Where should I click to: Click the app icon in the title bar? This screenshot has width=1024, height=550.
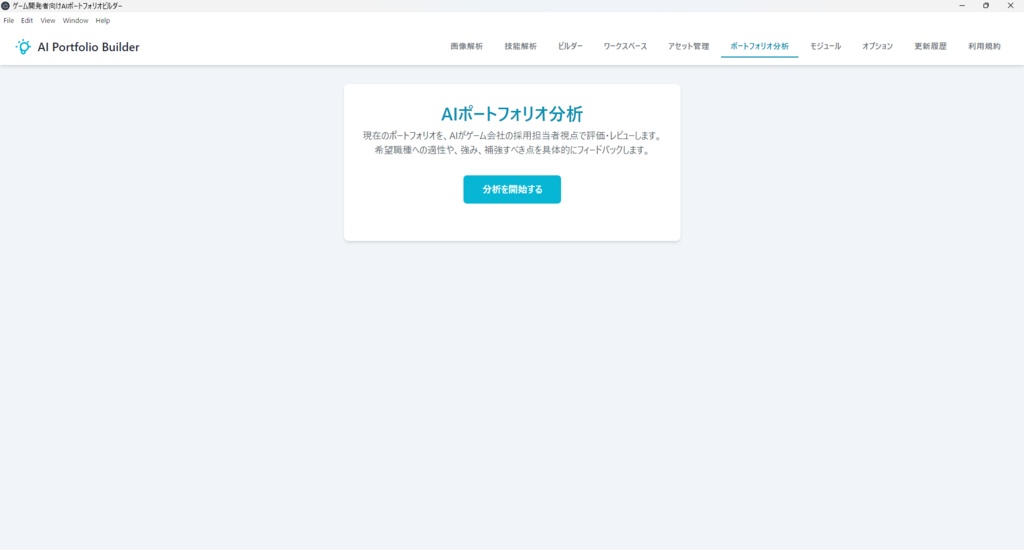5,6
